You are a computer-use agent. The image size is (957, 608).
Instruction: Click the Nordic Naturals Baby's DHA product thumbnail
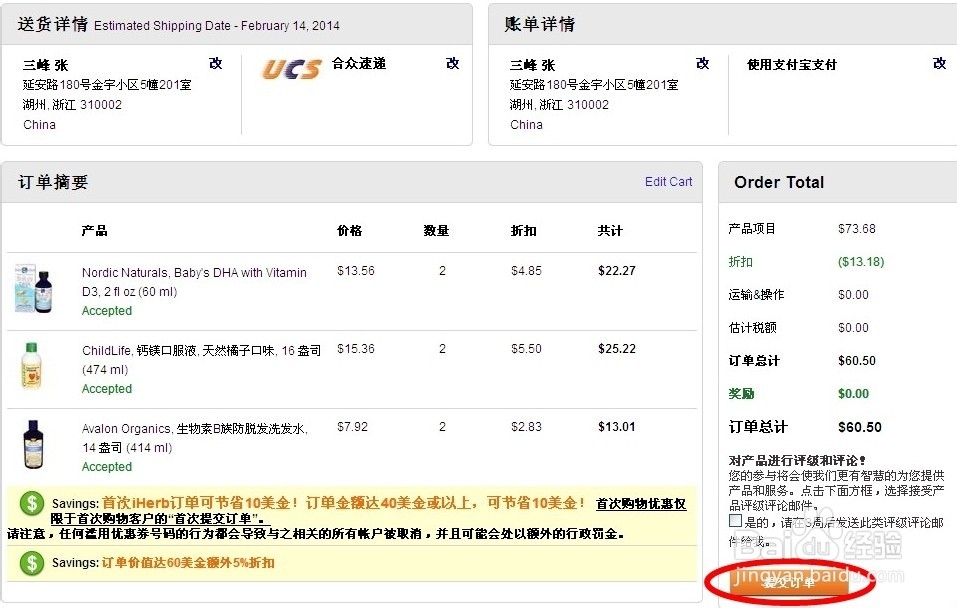(x=33, y=288)
